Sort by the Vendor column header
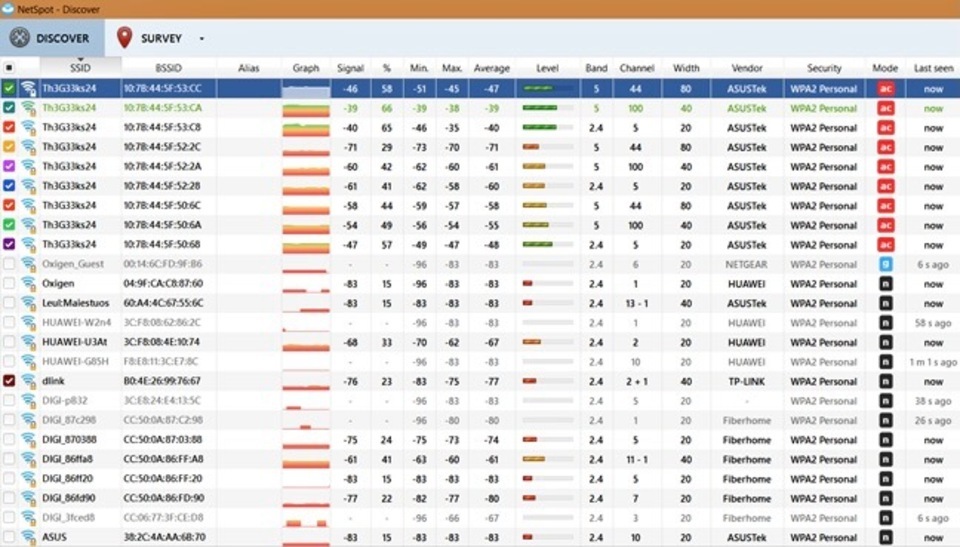This screenshot has height=547, width=960. 747,68
